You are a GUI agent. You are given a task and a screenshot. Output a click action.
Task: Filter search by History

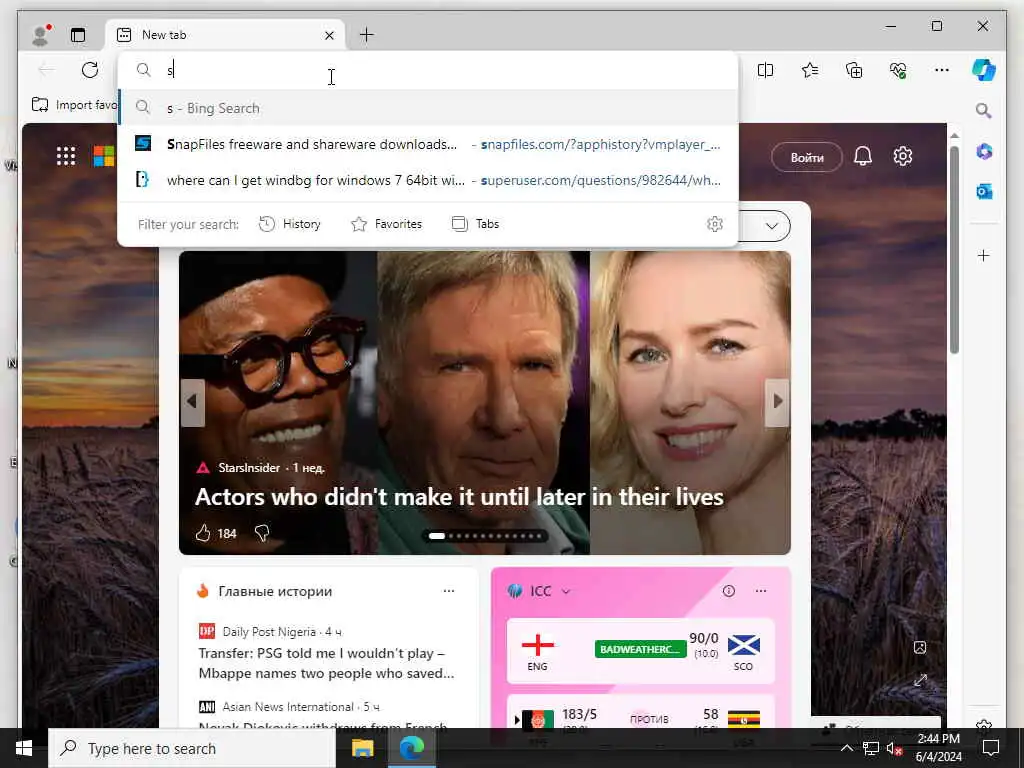[x=290, y=224]
